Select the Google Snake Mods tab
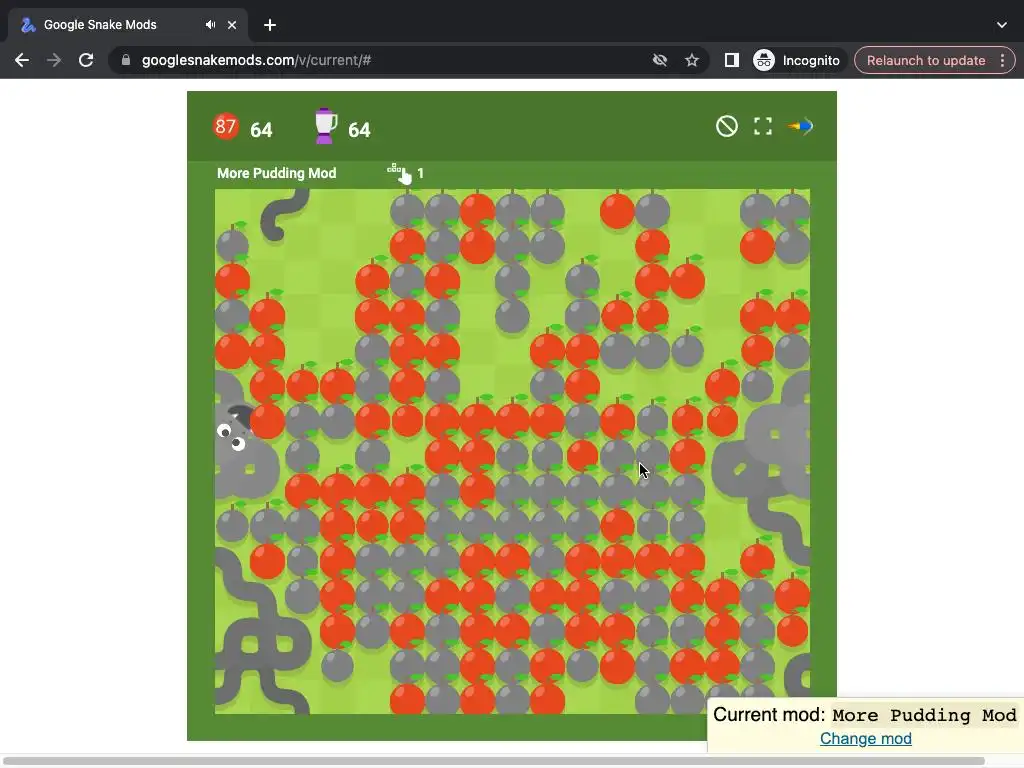1024x768 pixels. pyautogui.click(x=128, y=25)
